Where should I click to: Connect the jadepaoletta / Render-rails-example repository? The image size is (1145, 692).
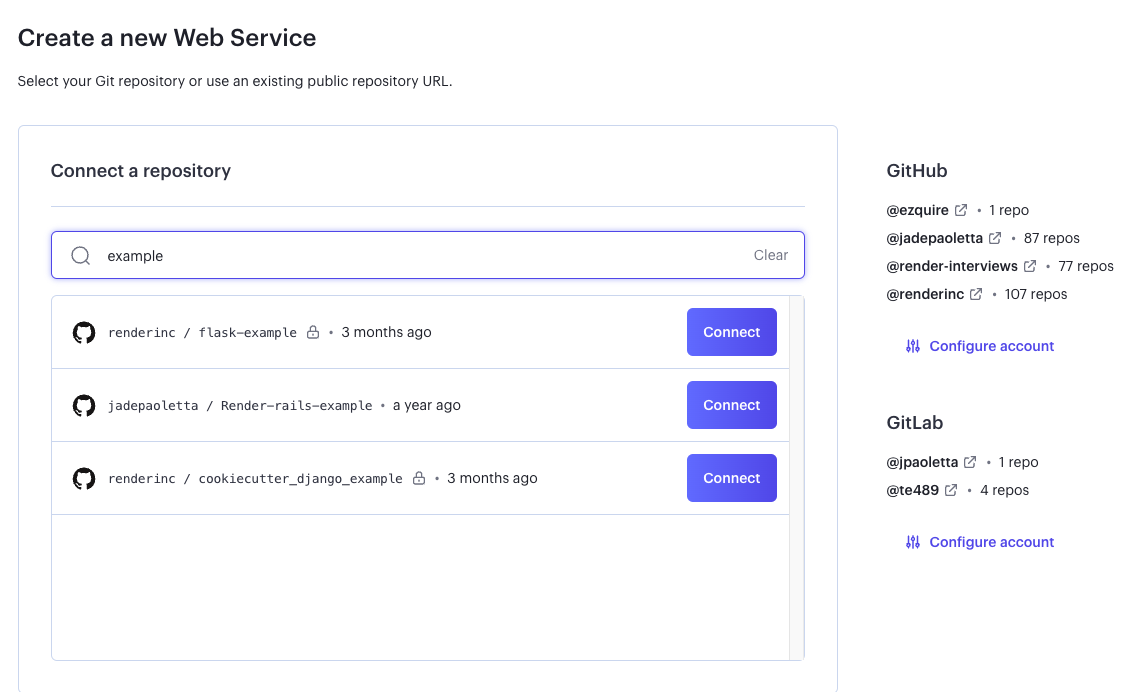coord(732,405)
